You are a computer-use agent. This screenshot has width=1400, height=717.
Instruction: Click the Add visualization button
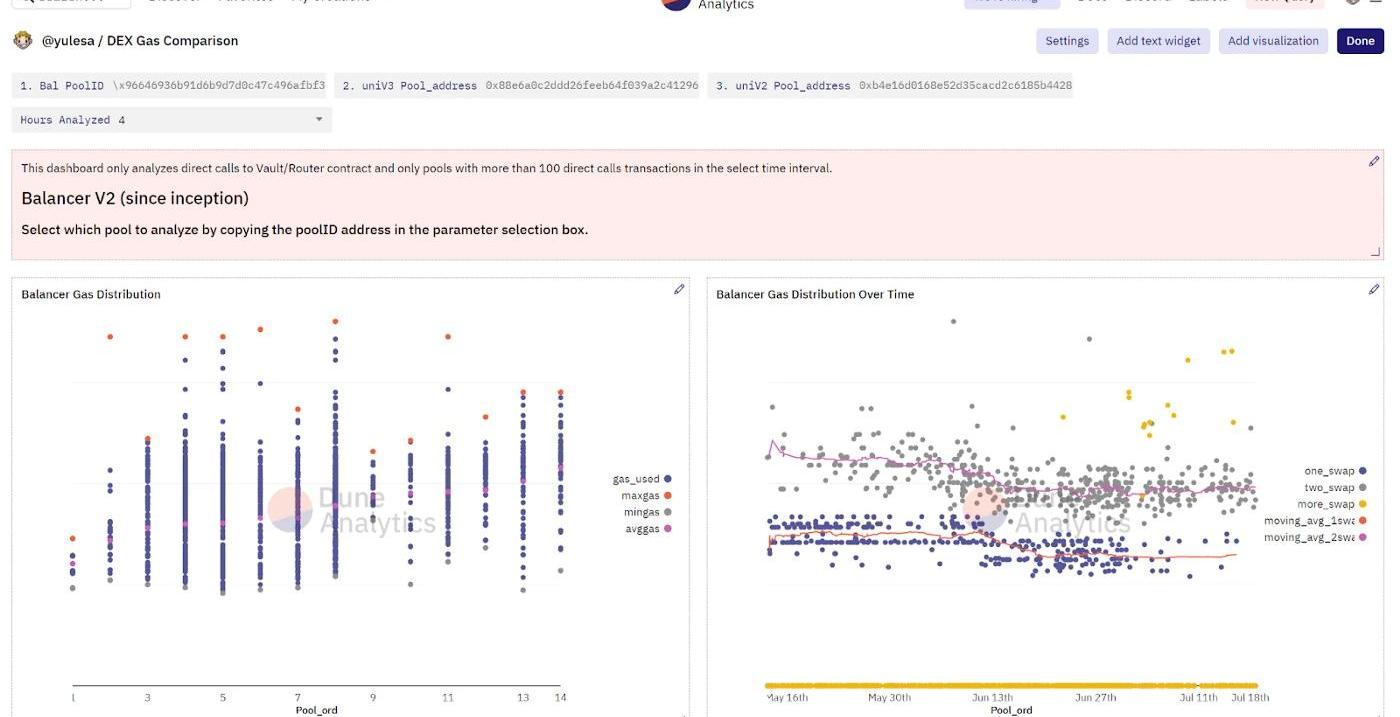pos(1273,41)
